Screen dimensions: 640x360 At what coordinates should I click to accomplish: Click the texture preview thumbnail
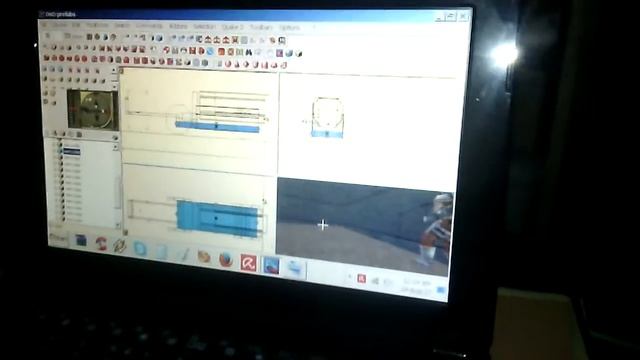(x=93, y=109)
